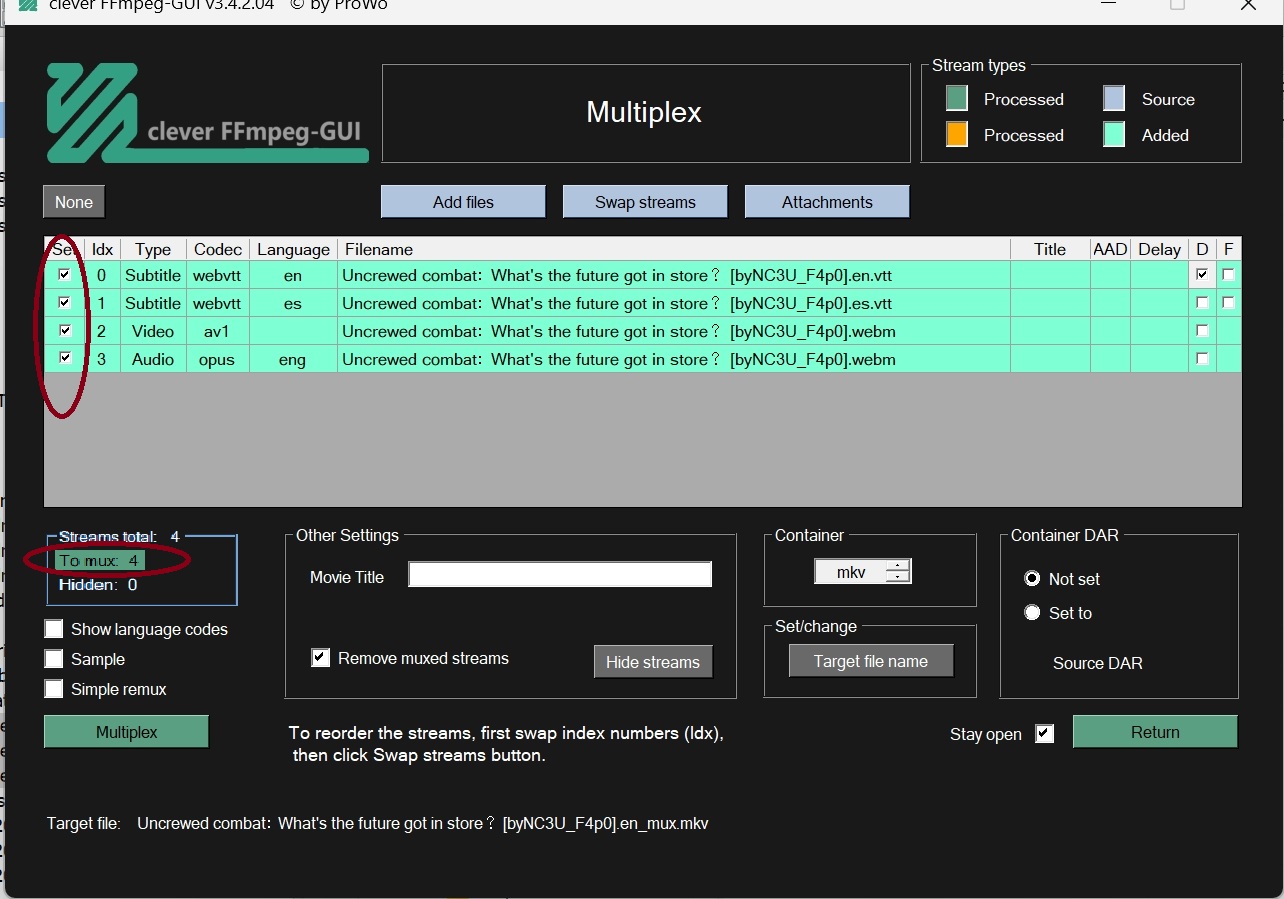Click the opus codec cell

[218, 359]
